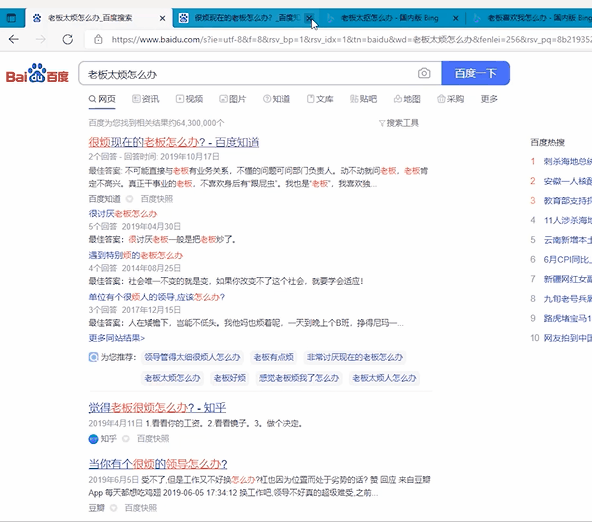
Task: Select the 网页 search category
Action: 102,99
